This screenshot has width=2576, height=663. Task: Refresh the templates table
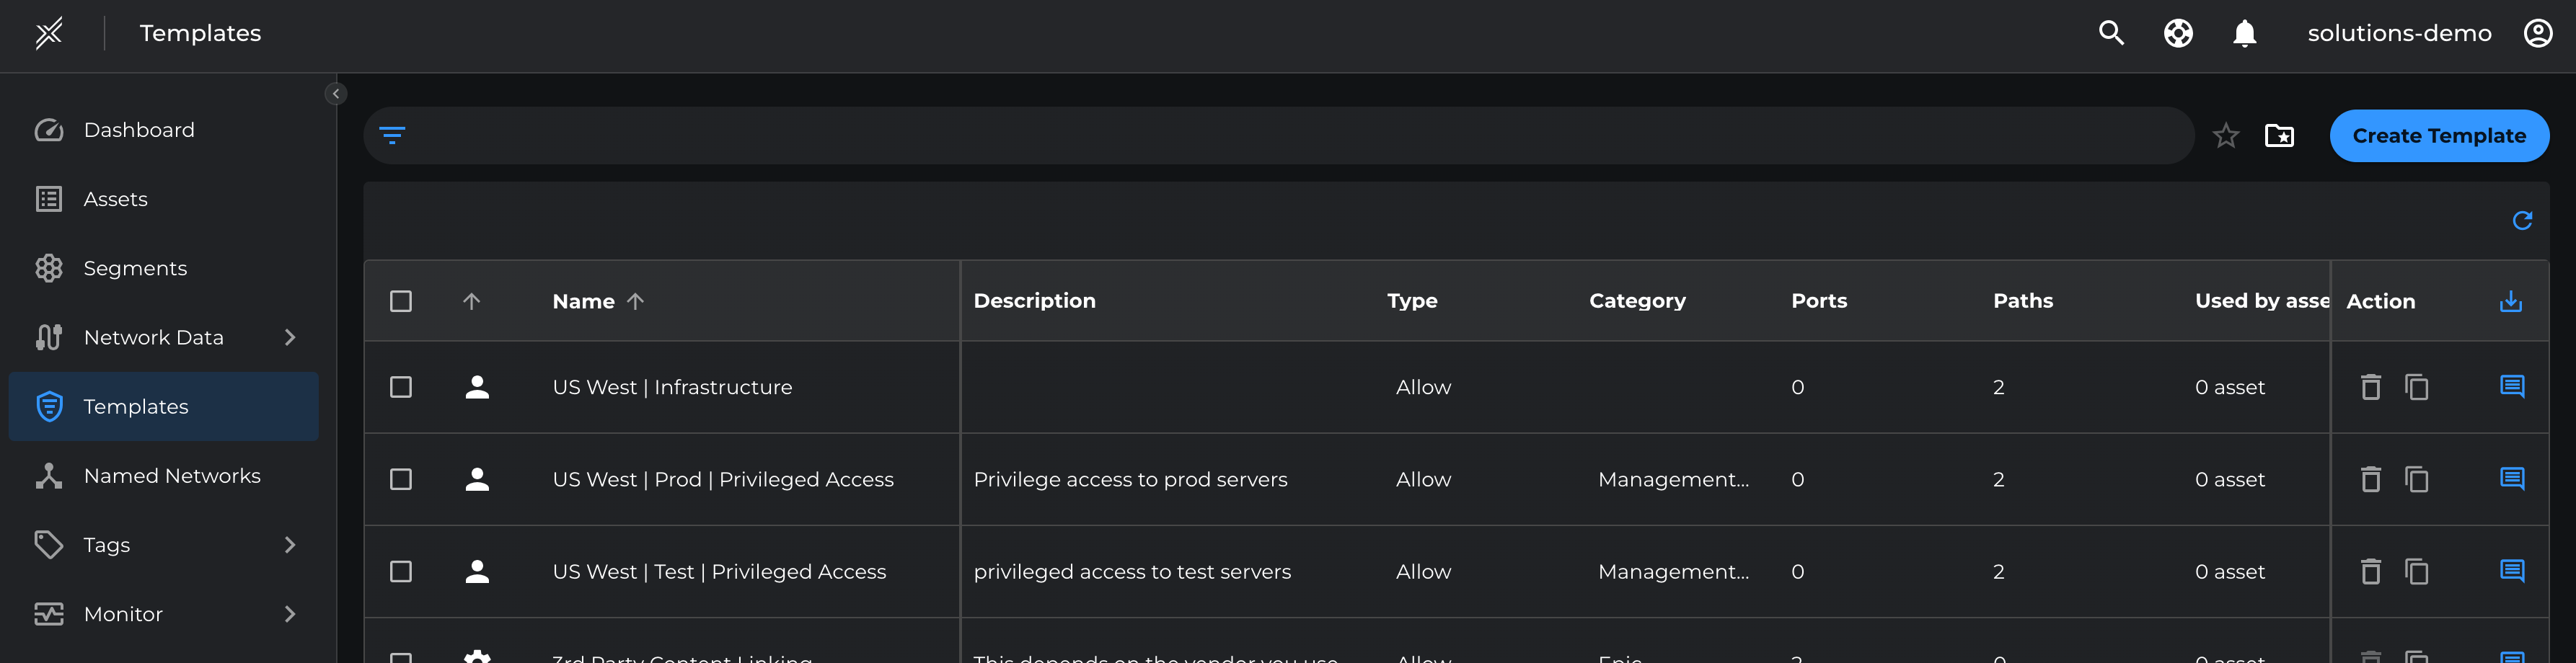point(2522,220)
